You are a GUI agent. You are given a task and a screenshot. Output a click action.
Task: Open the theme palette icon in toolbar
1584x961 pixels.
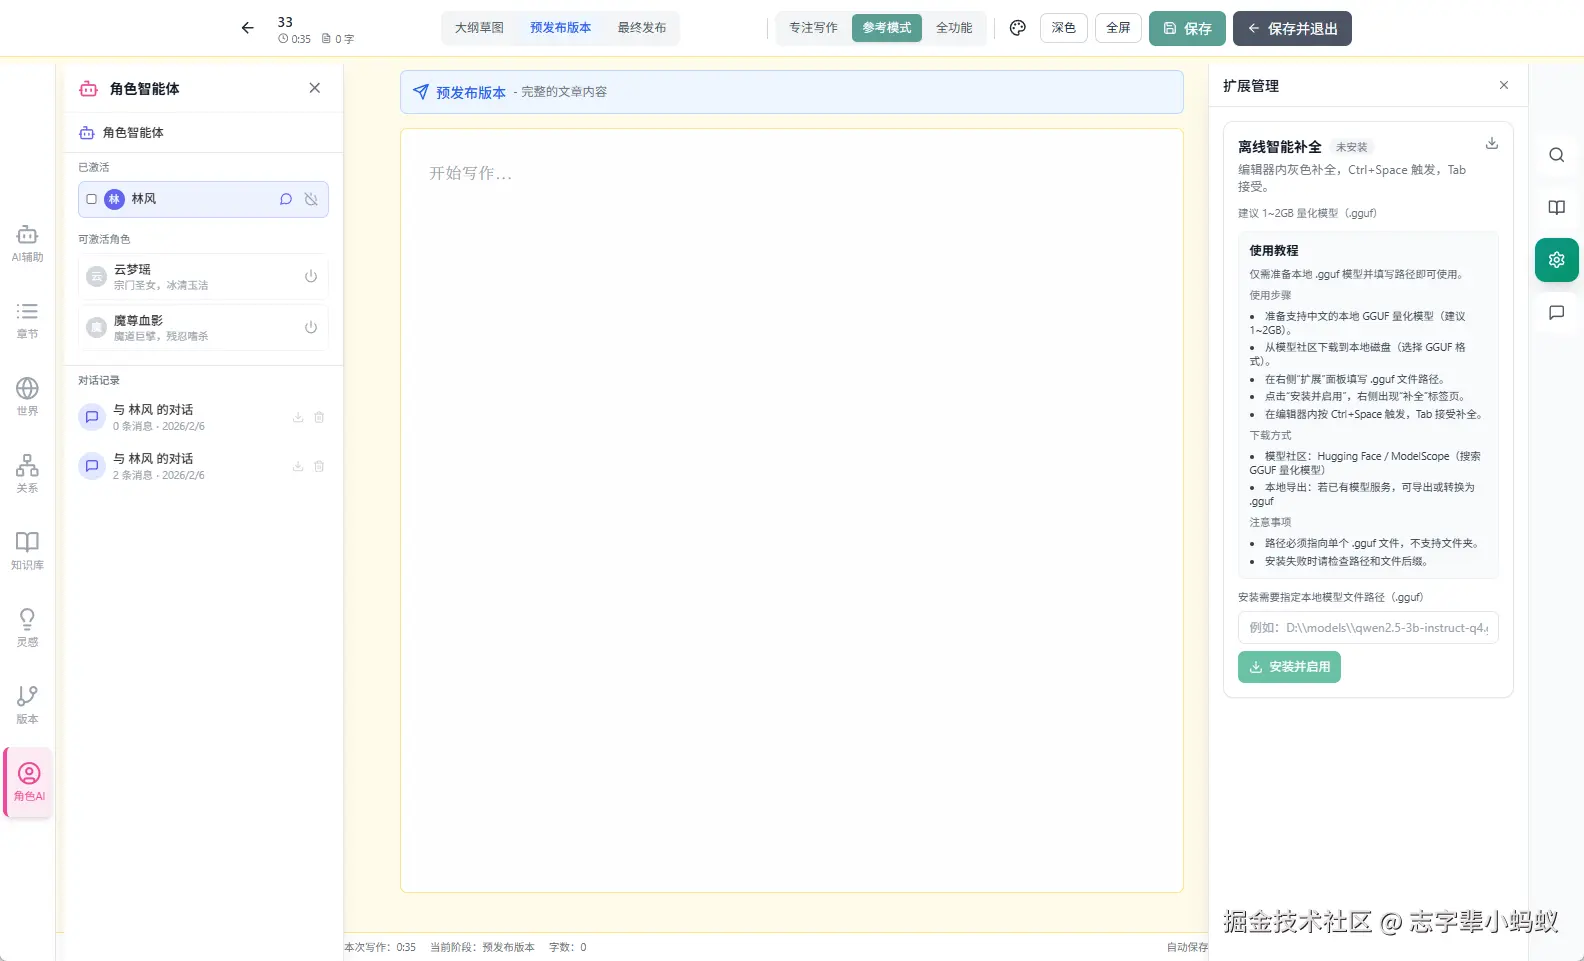pyautogui.click(x=1018, y=28)
